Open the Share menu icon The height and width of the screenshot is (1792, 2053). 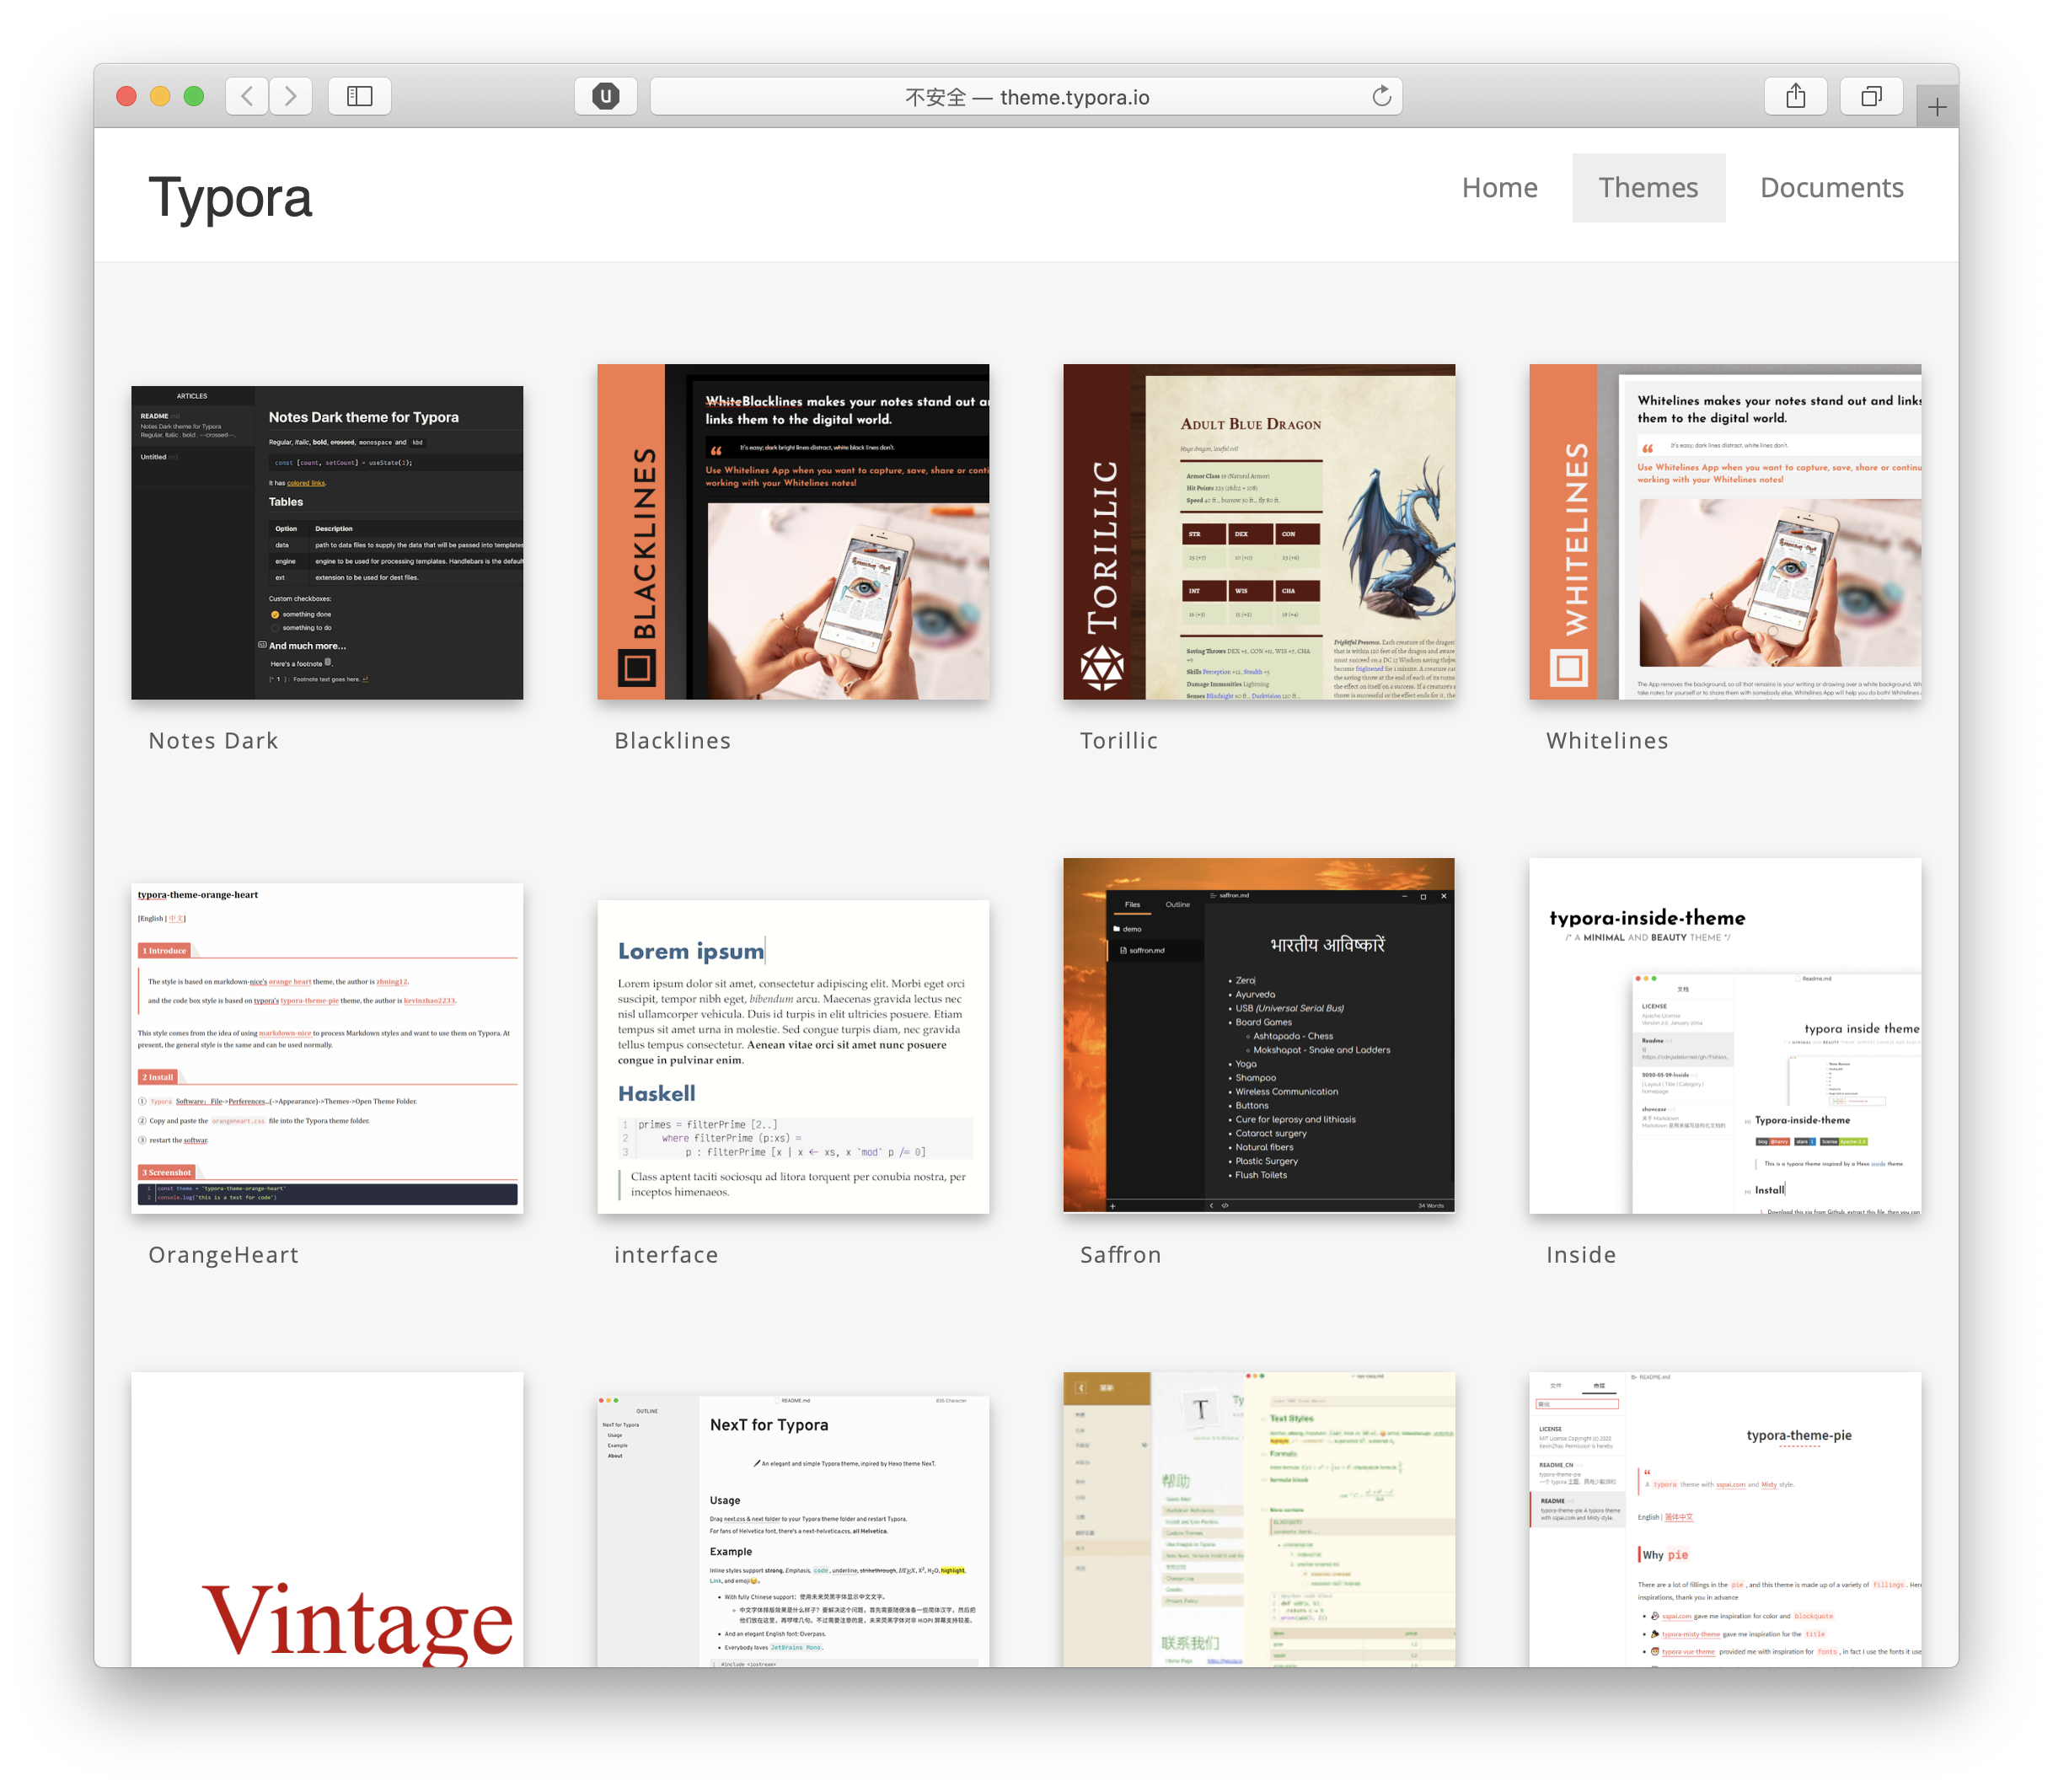1795,96
